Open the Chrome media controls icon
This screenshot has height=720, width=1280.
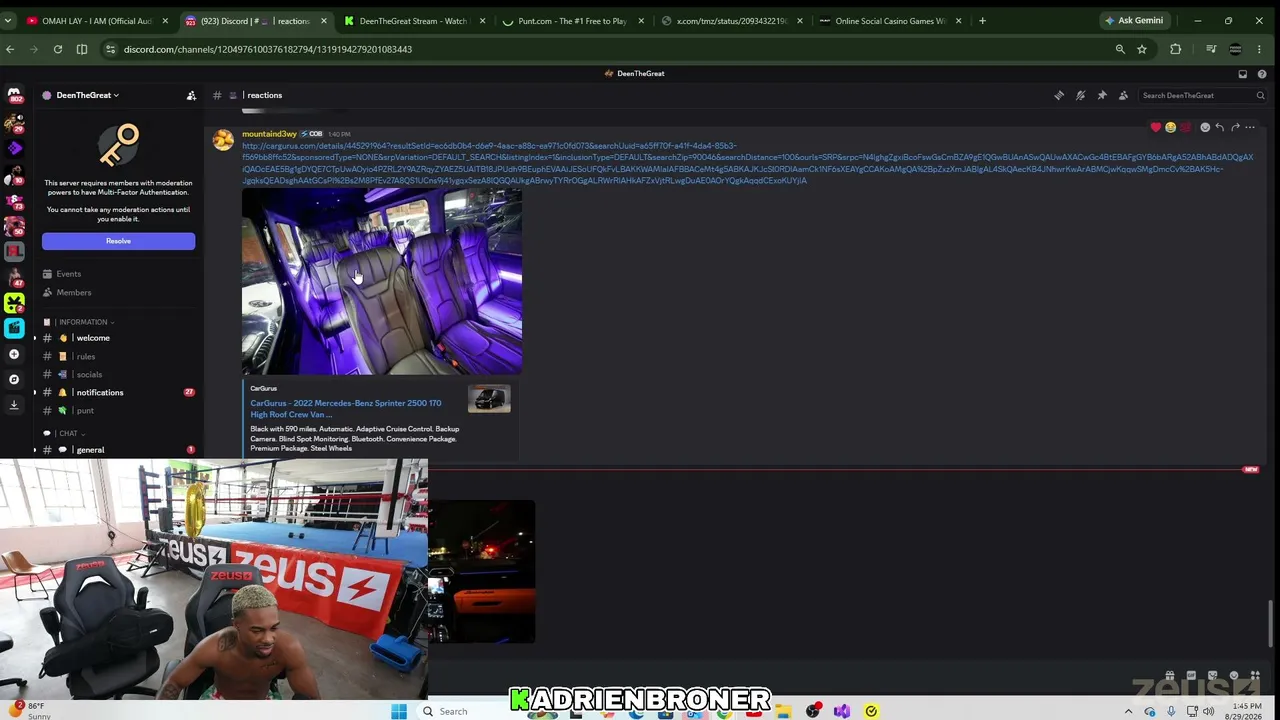tap(1211, 49)
